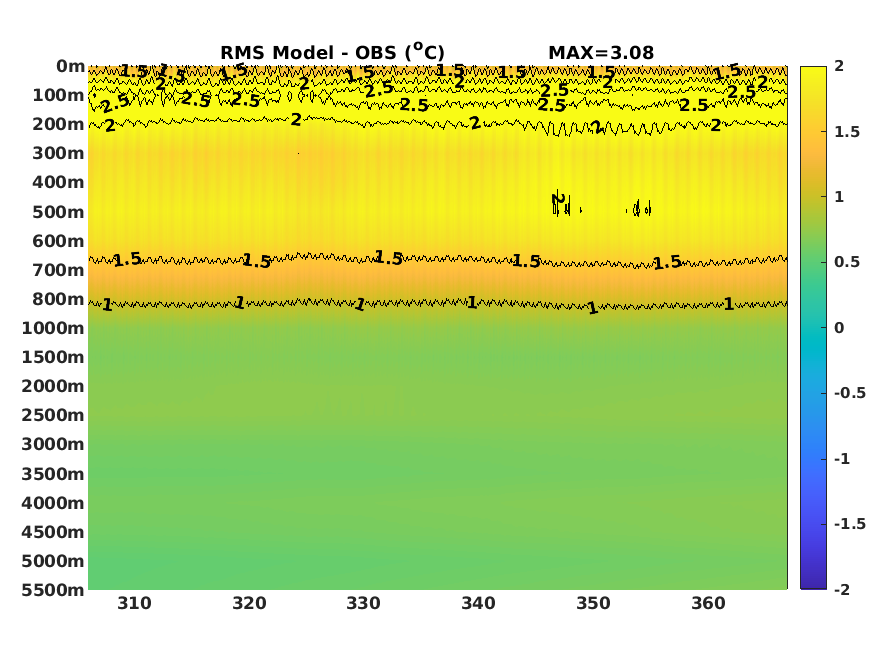The width and height of the screenshot is (875, 656).
Task: Select the '3000m' depth axis label
Action: point(53,444)
